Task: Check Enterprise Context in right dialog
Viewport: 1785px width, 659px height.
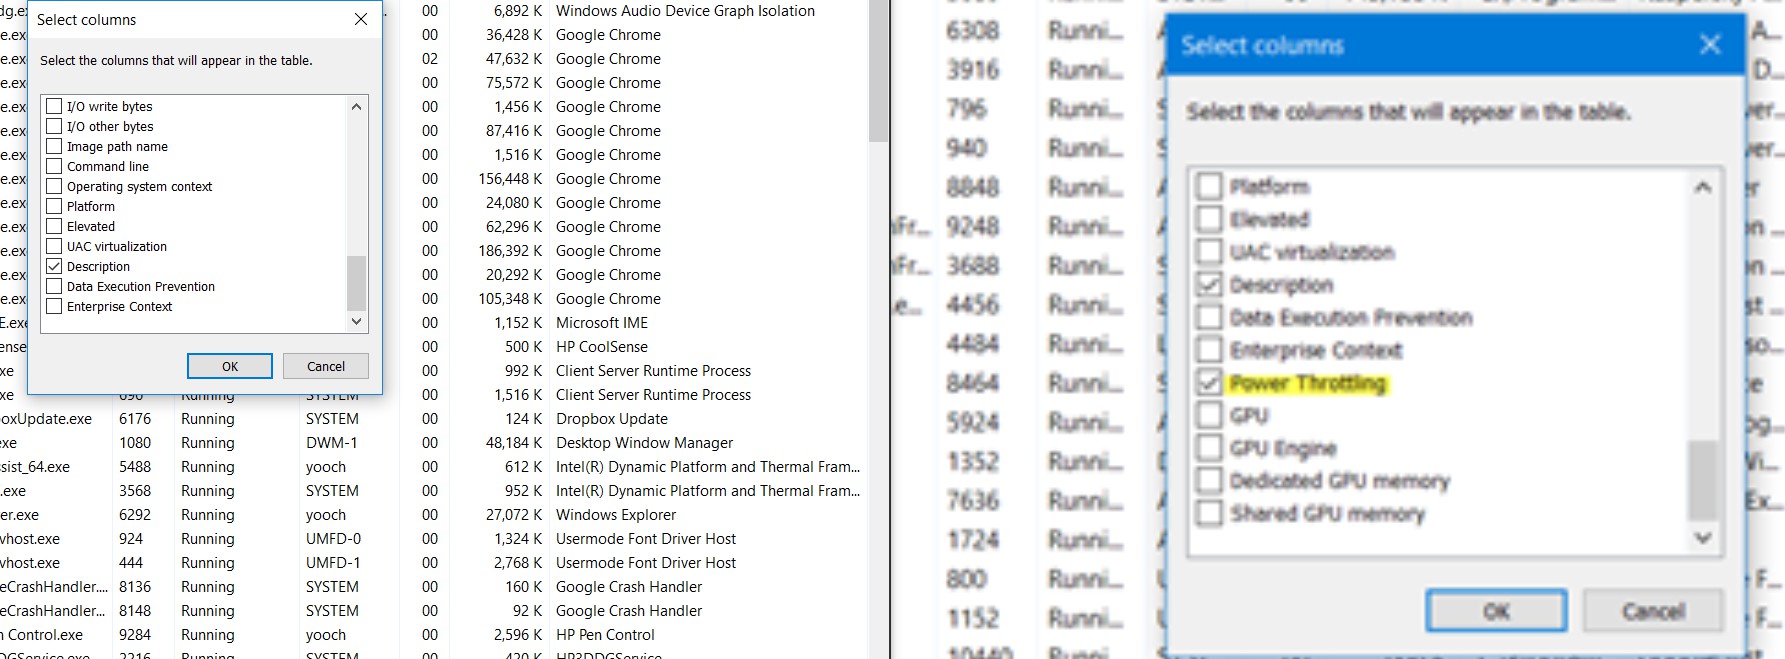Action: pos(1209,350)
